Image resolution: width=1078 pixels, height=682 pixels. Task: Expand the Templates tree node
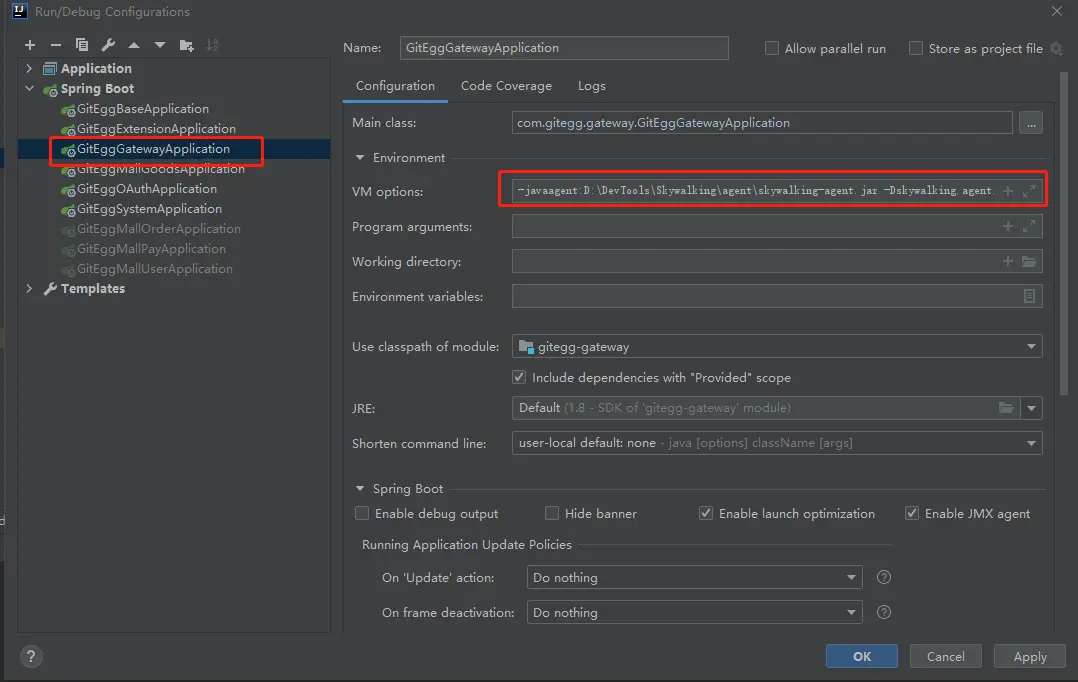[x=29, y=289]
